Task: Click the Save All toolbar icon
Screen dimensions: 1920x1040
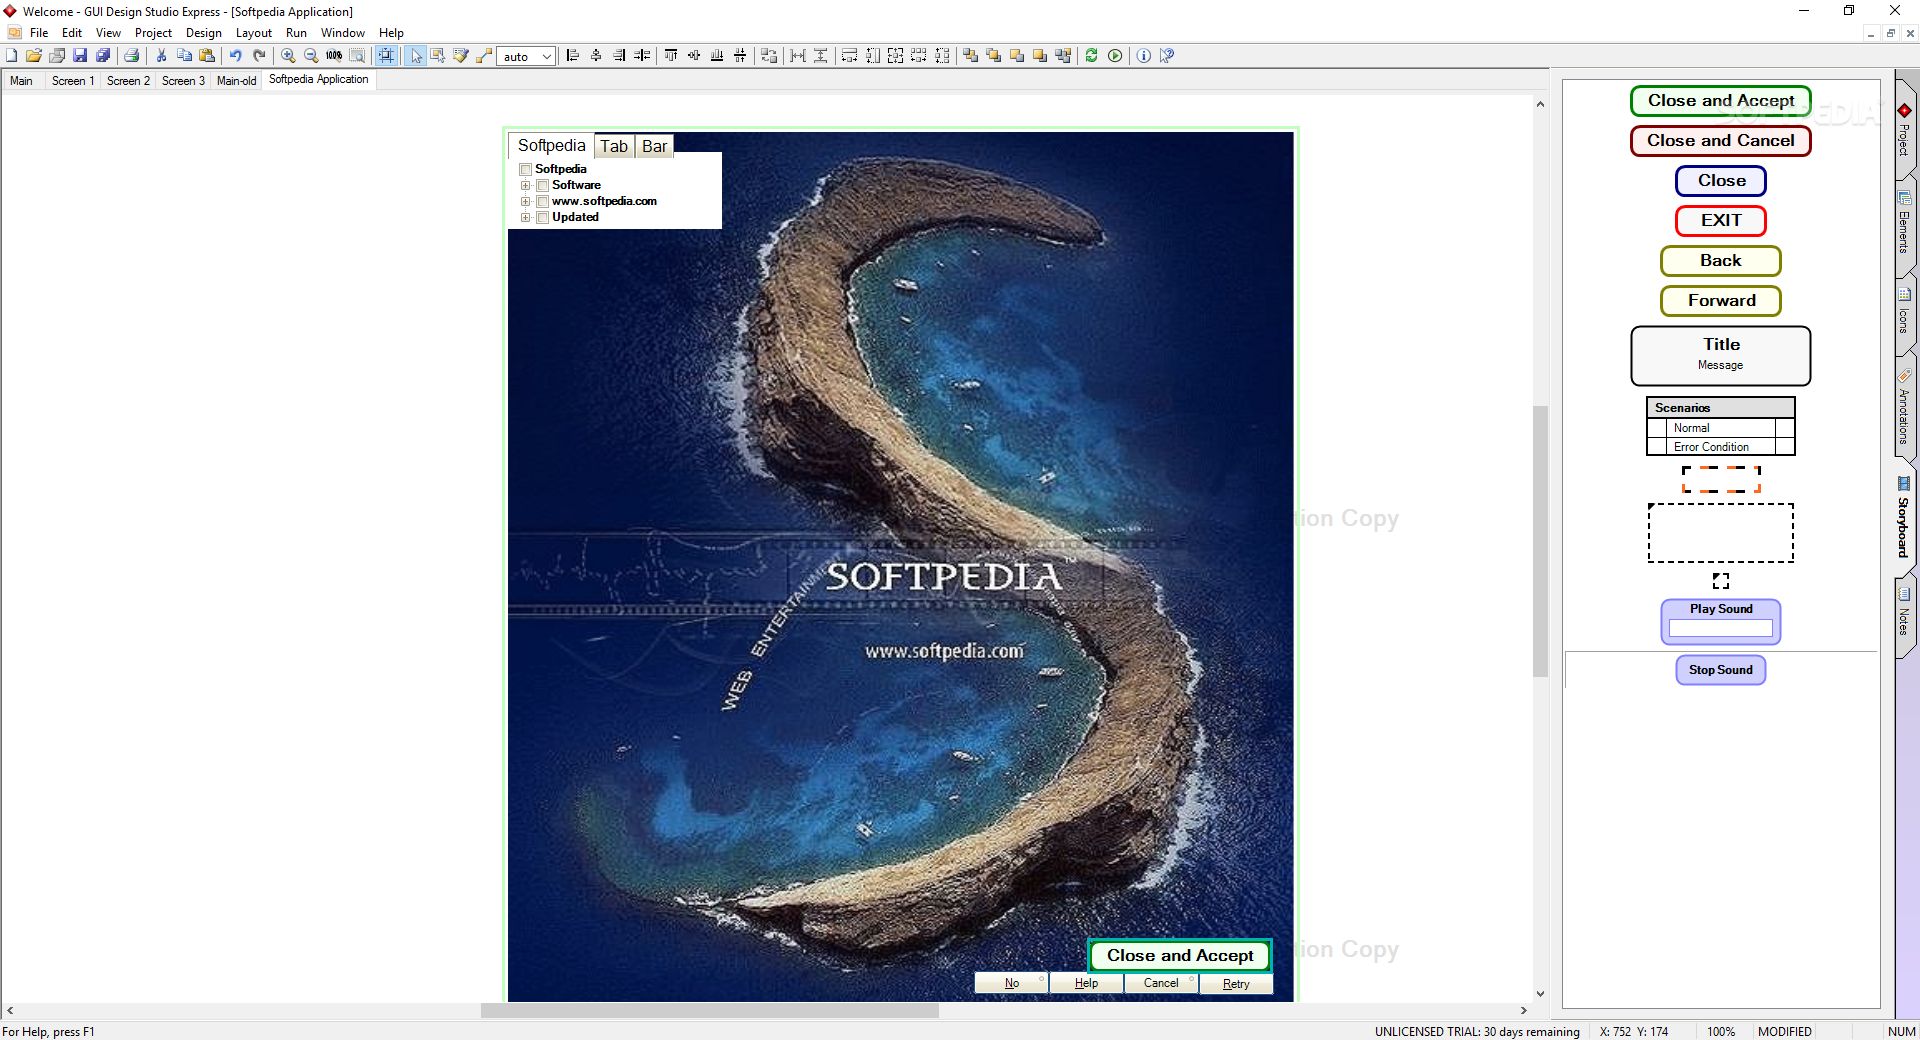Action: coord(103,56)
